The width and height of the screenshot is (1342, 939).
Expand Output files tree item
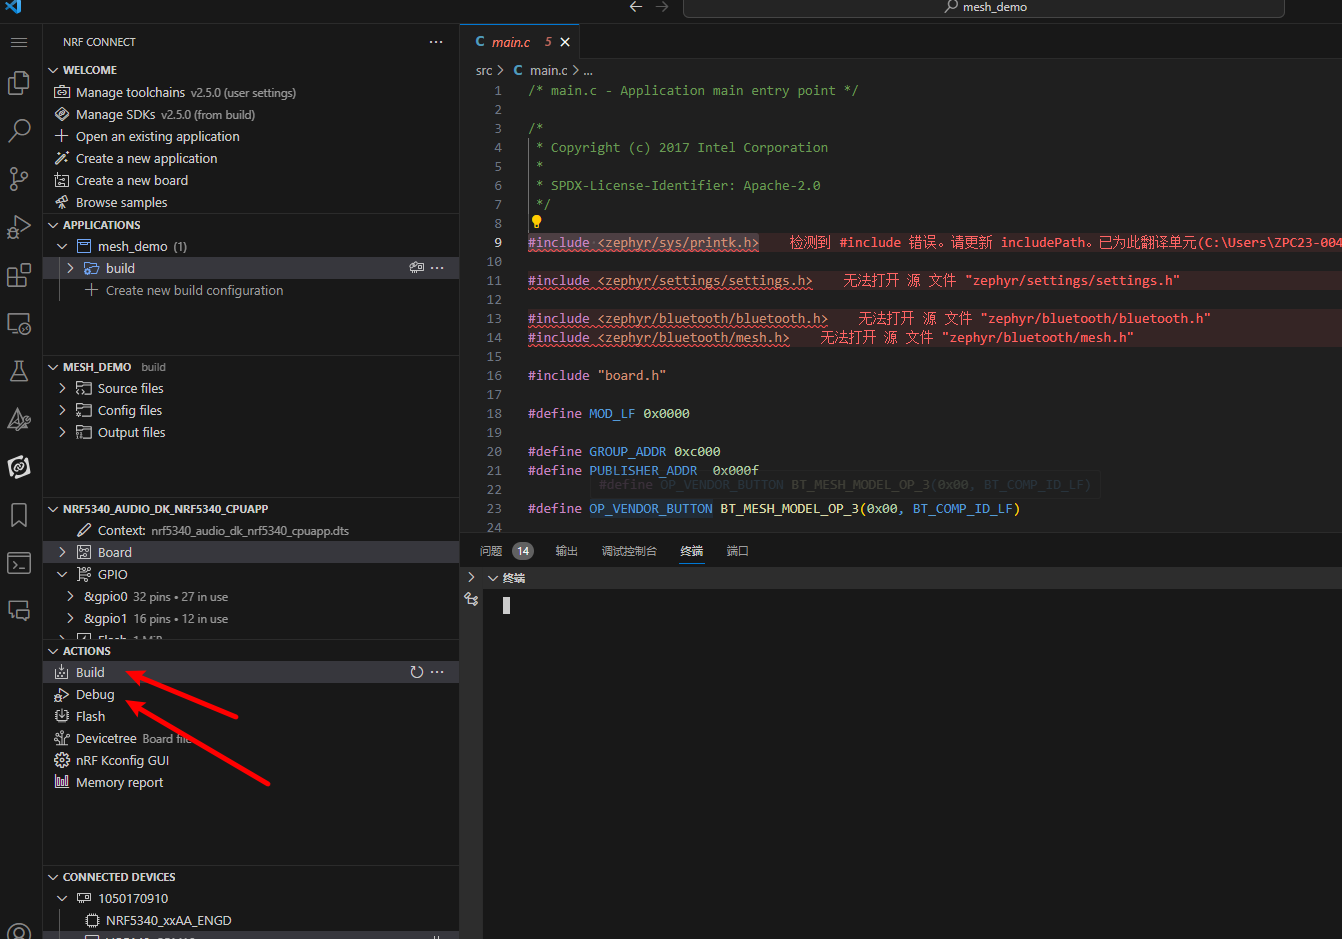(62, 432)
